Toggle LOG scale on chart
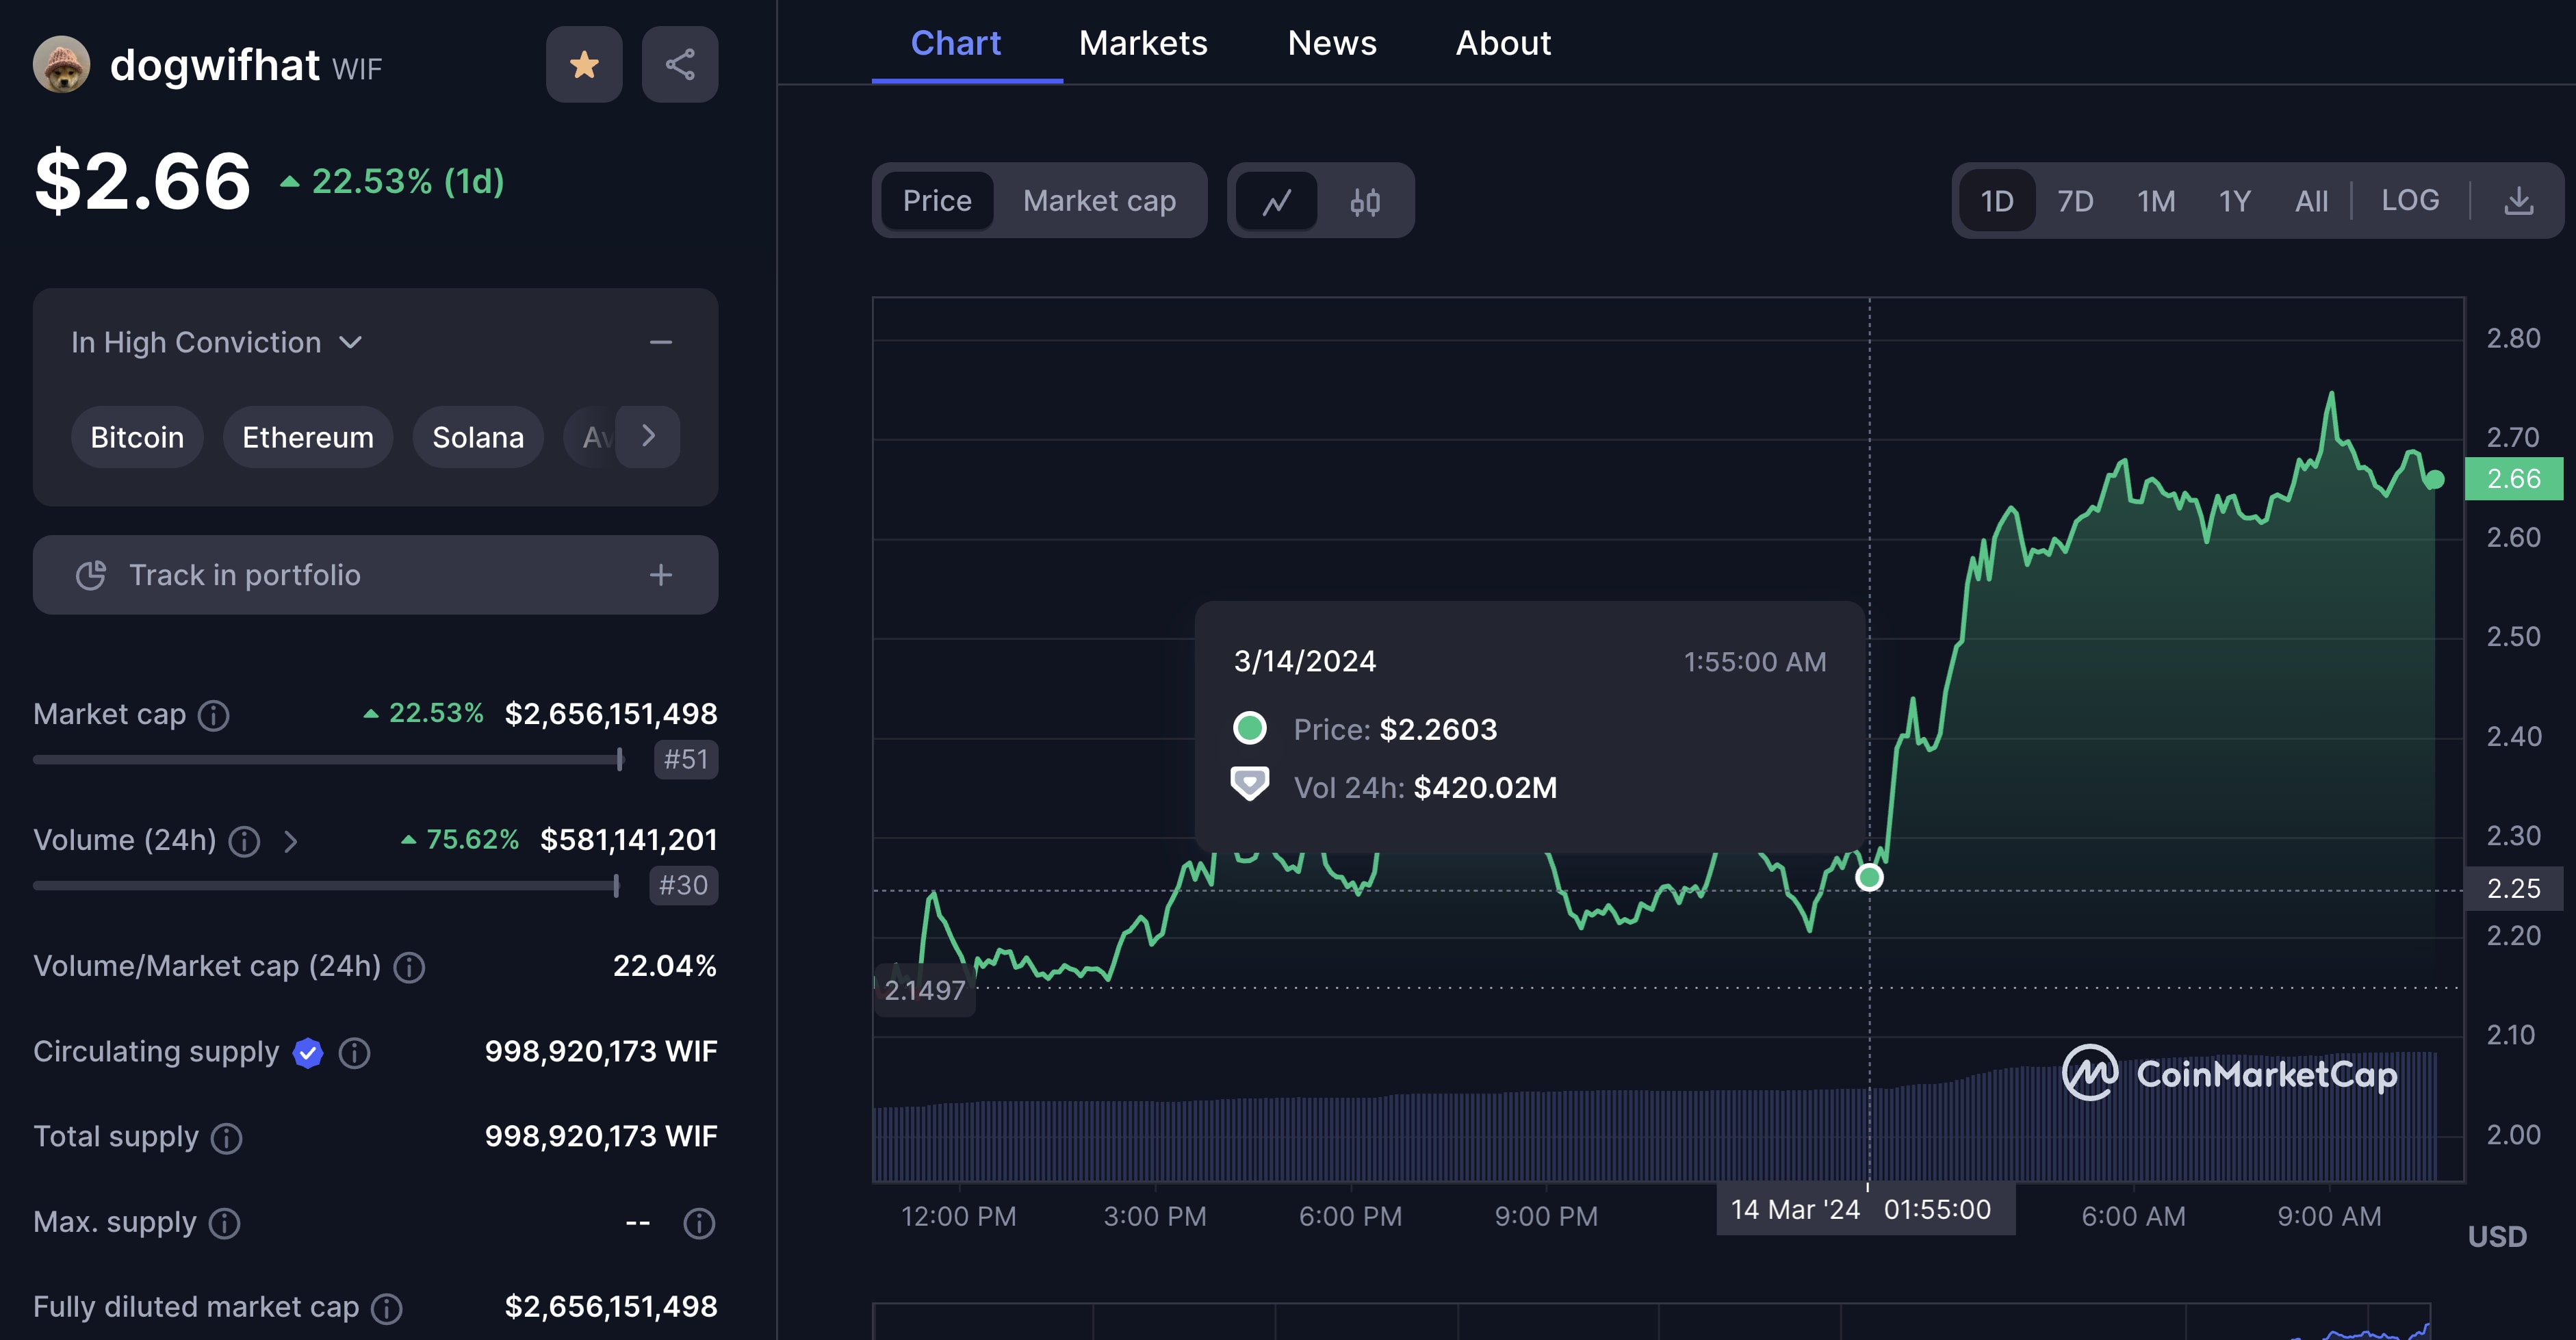Image resolution: width=2576 pixels, height=1340 pixels. coord(2410,201)
